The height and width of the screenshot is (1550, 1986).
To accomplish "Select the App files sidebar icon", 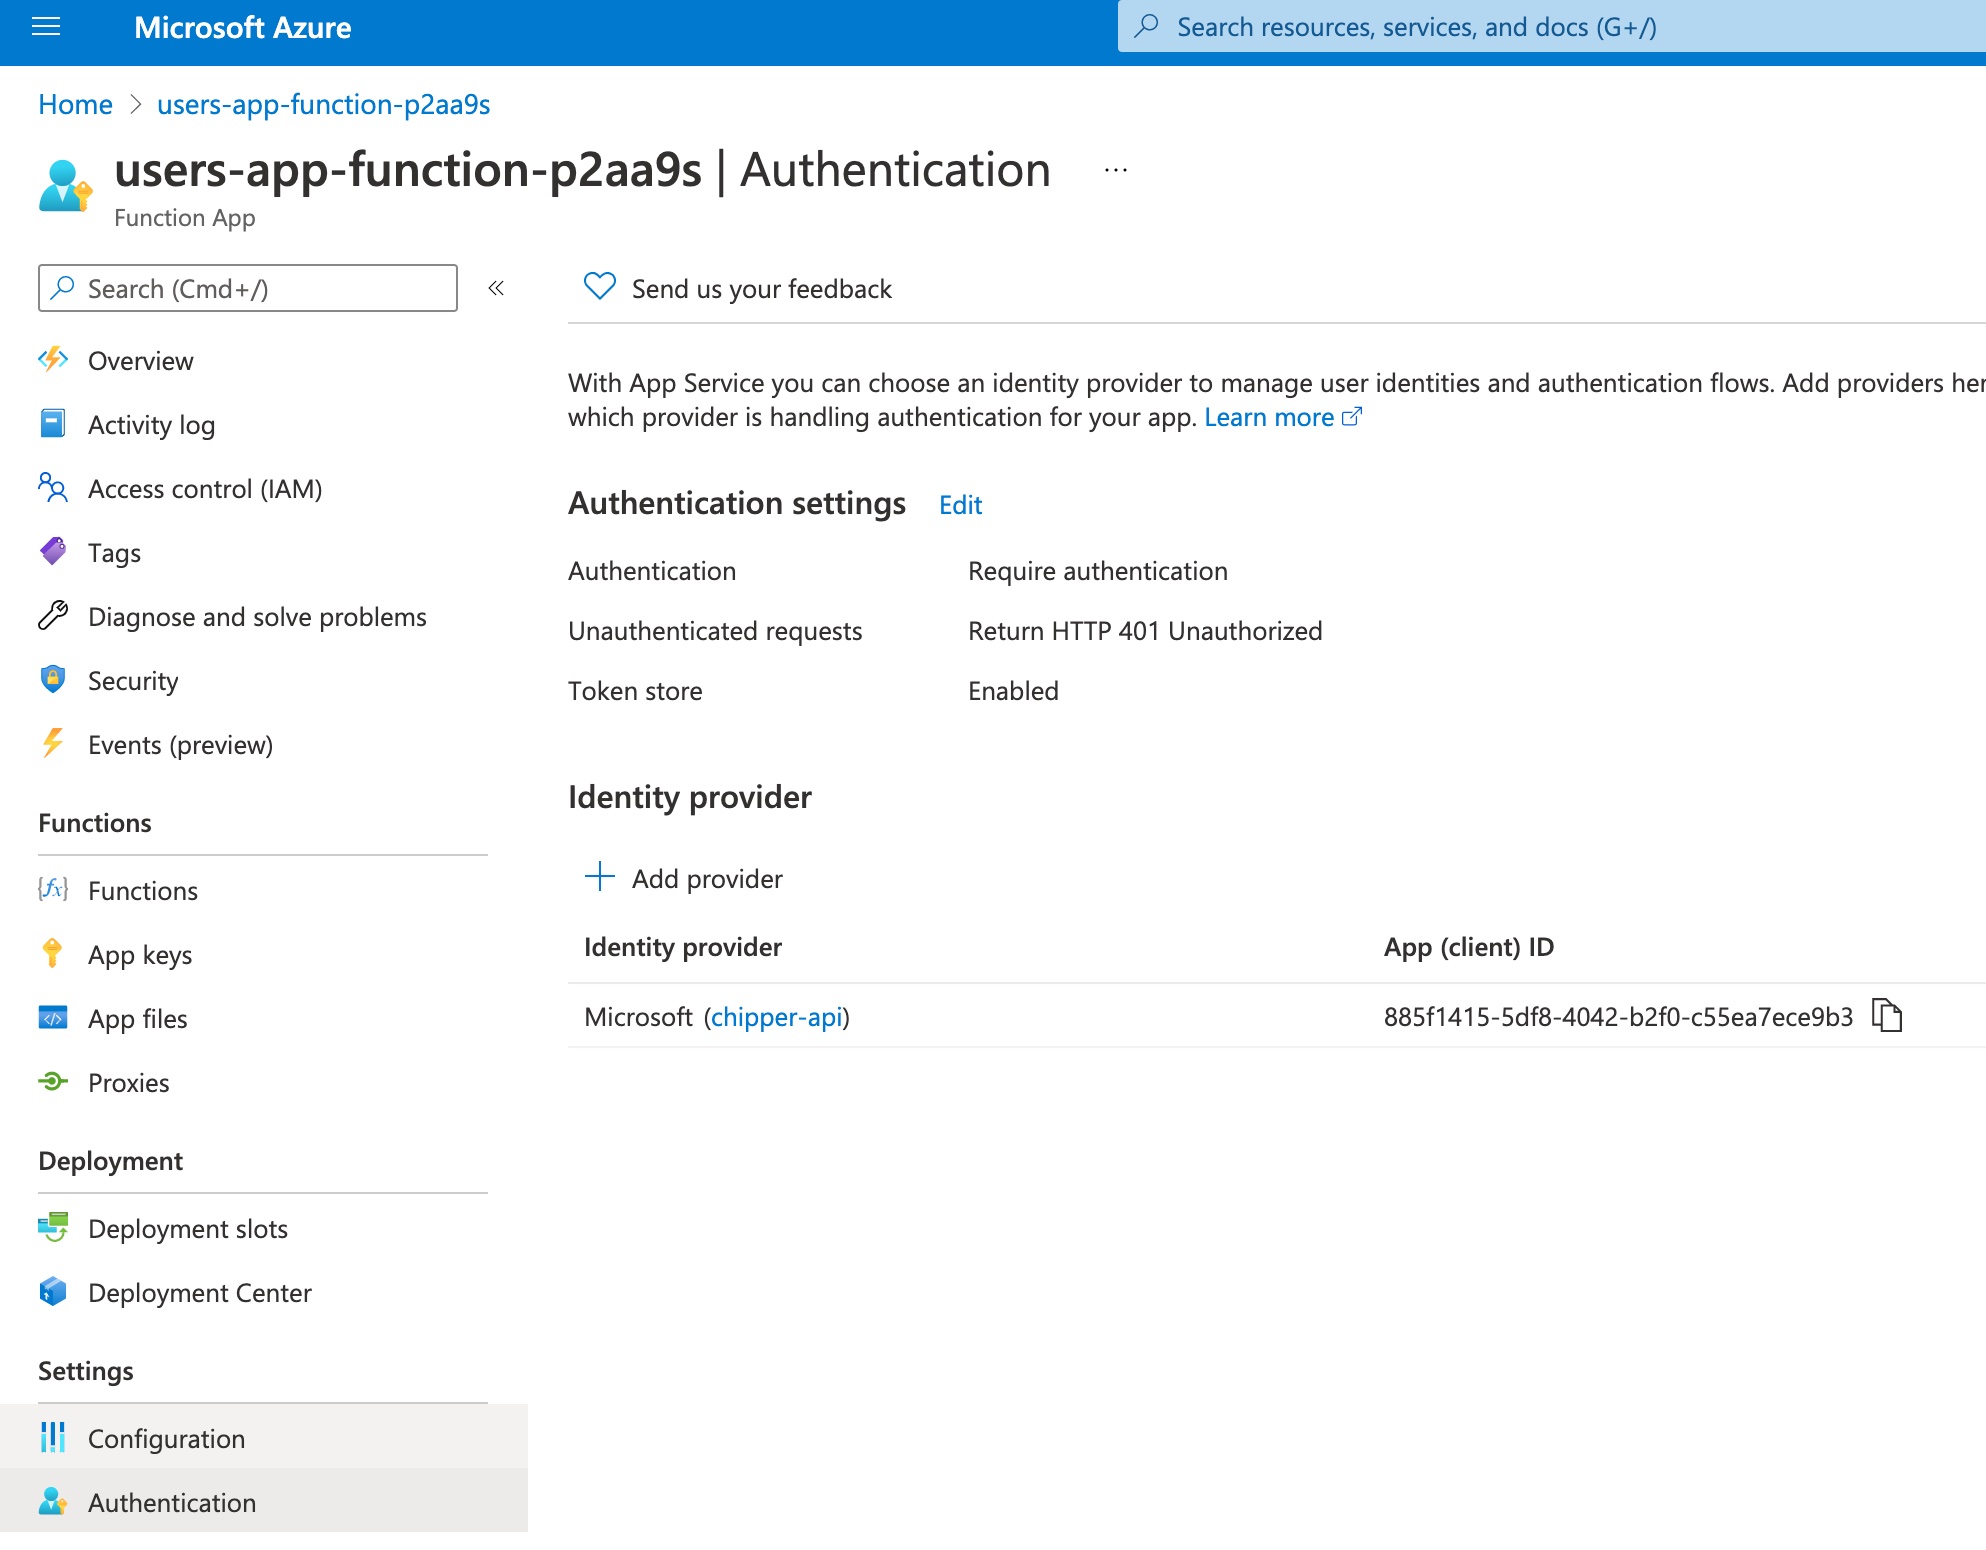I will pyautogui.click(x=53, y=1018).
